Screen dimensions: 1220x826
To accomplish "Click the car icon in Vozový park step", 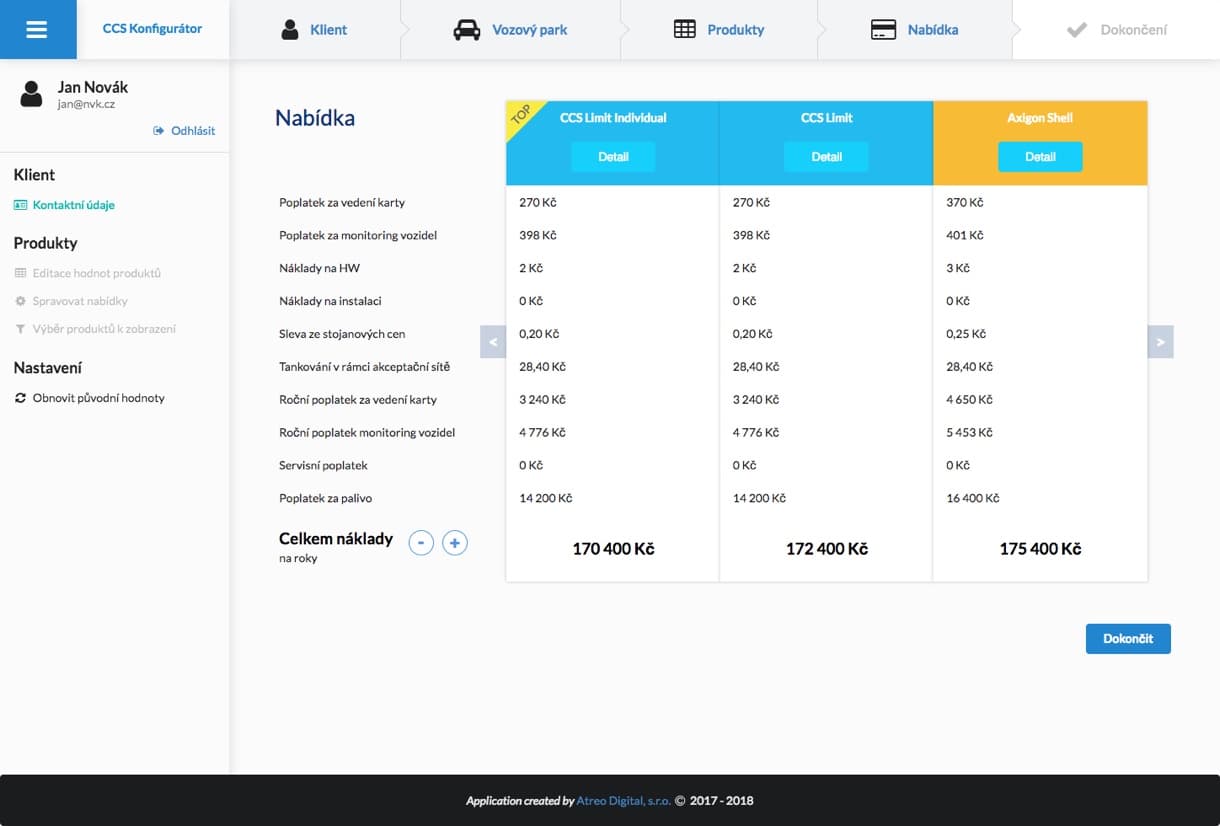I will (x=466, y=30).
